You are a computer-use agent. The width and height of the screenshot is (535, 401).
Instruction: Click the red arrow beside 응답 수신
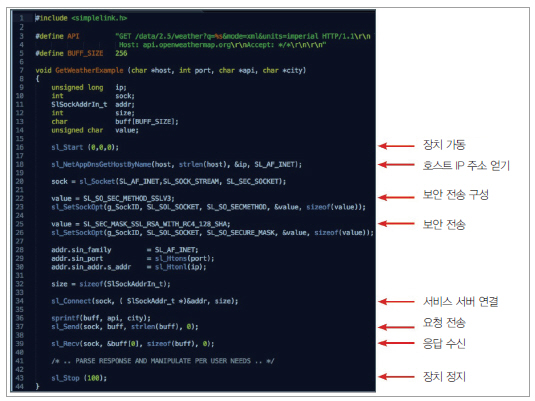396,343
